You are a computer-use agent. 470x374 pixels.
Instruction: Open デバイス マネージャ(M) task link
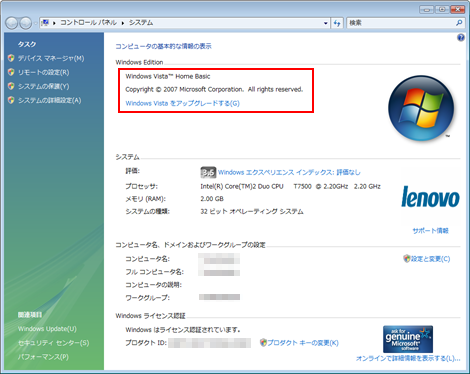pos(51,58)
